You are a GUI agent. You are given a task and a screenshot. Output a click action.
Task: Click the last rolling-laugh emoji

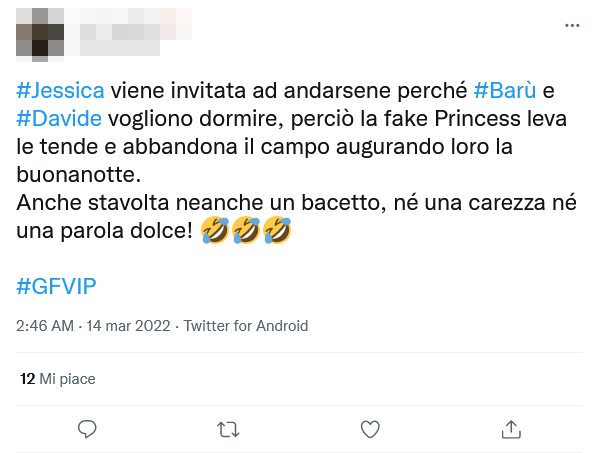tap(277, 230)
